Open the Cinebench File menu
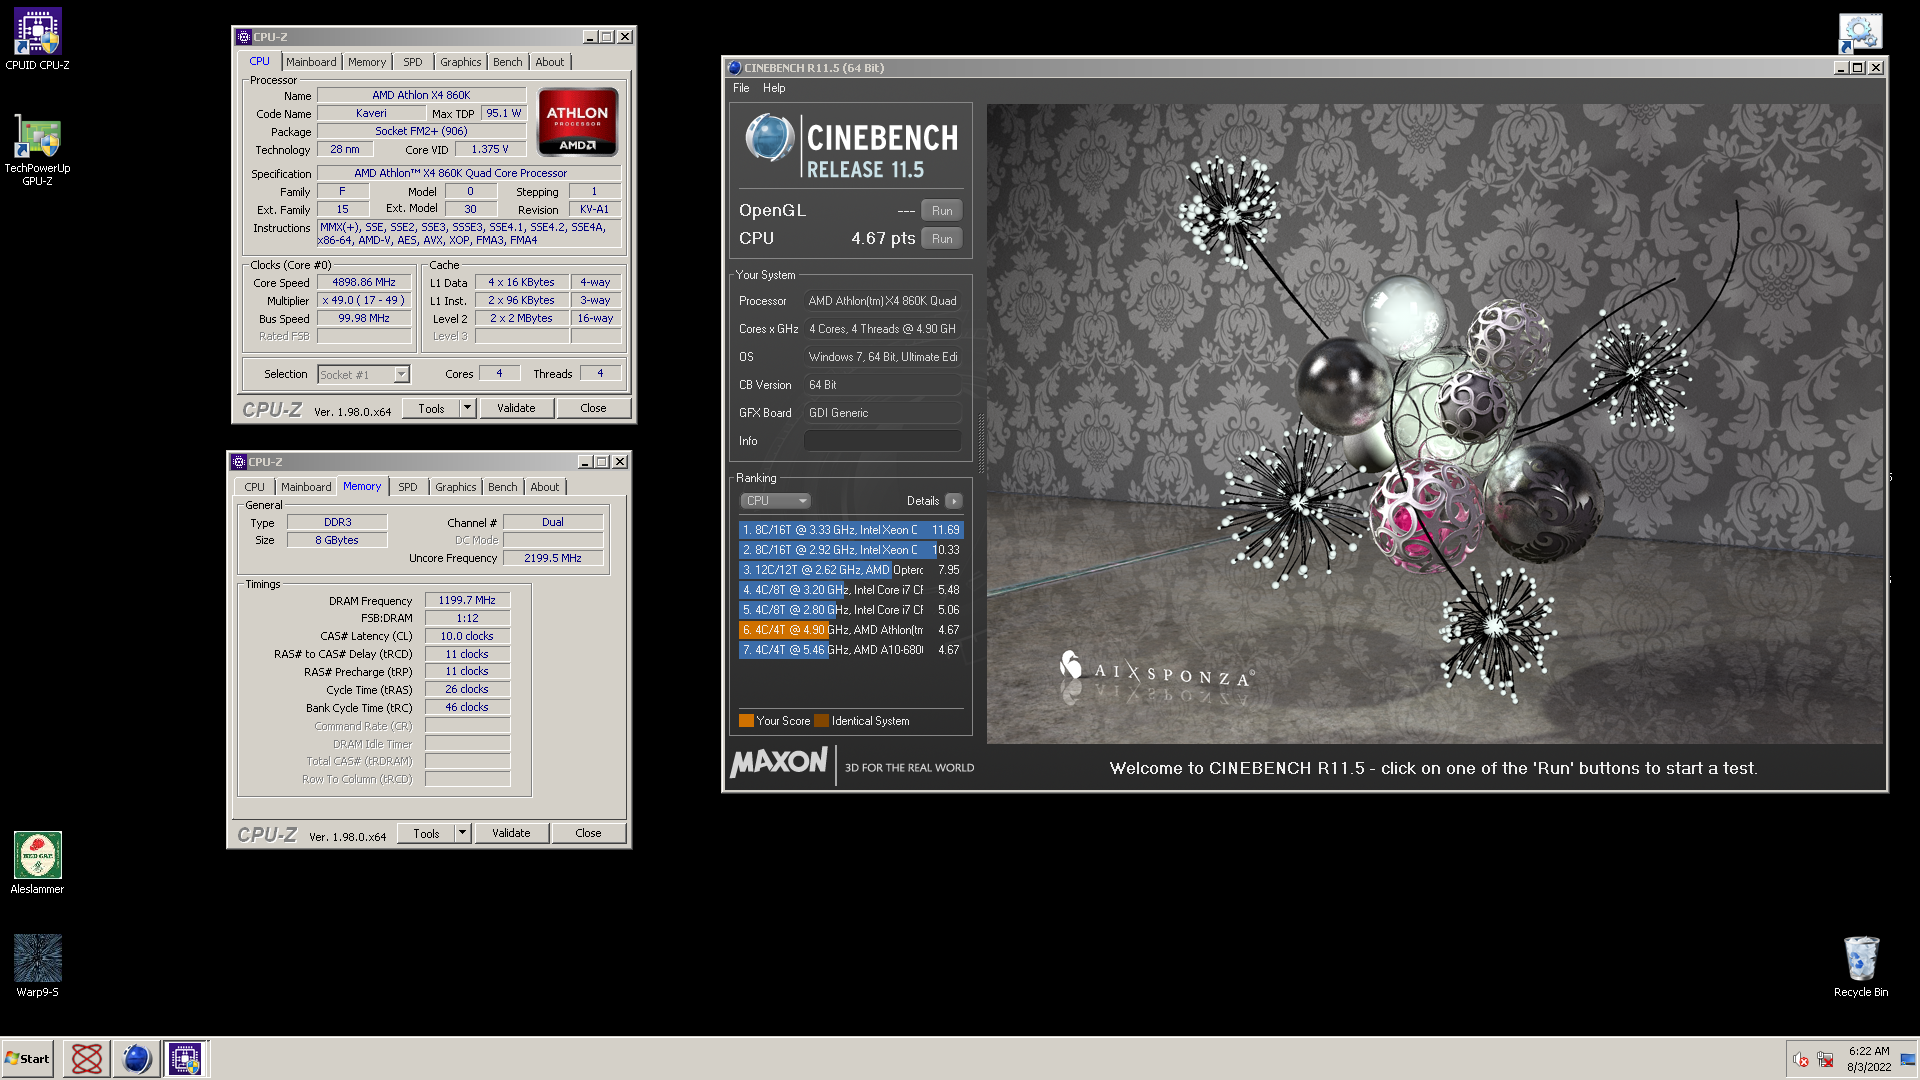Image resolution: width=1920 pixels, height=1080 pixels. 741,88
